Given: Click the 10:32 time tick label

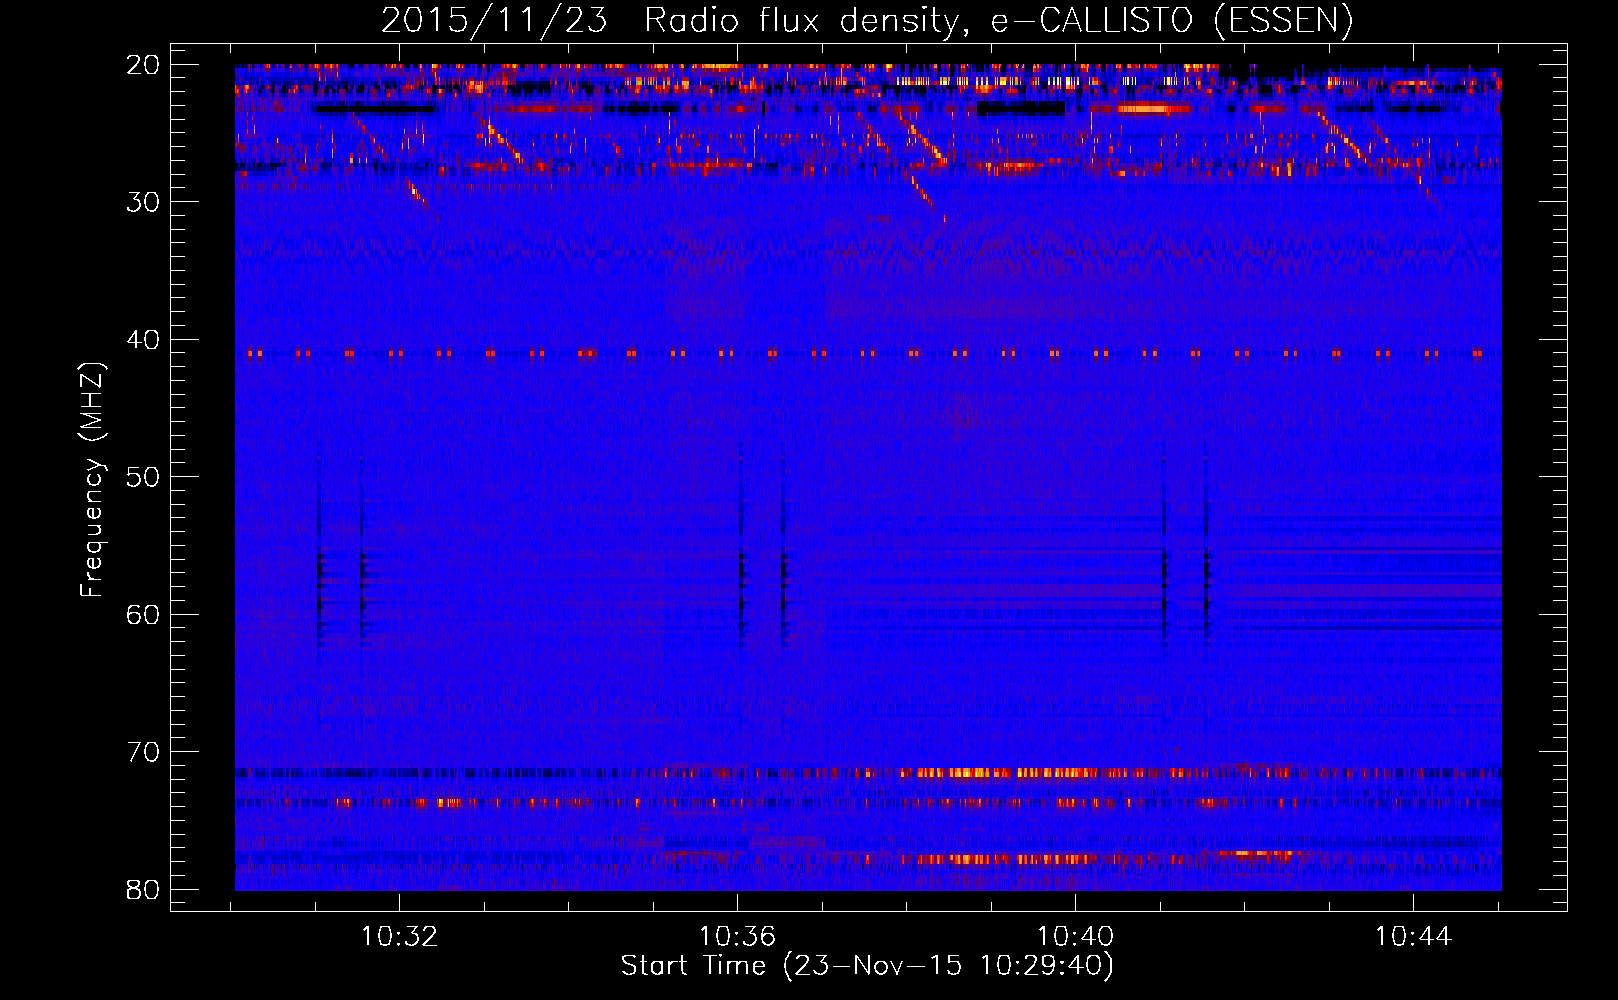Looking at the screenshot, I should pos(399,937).
